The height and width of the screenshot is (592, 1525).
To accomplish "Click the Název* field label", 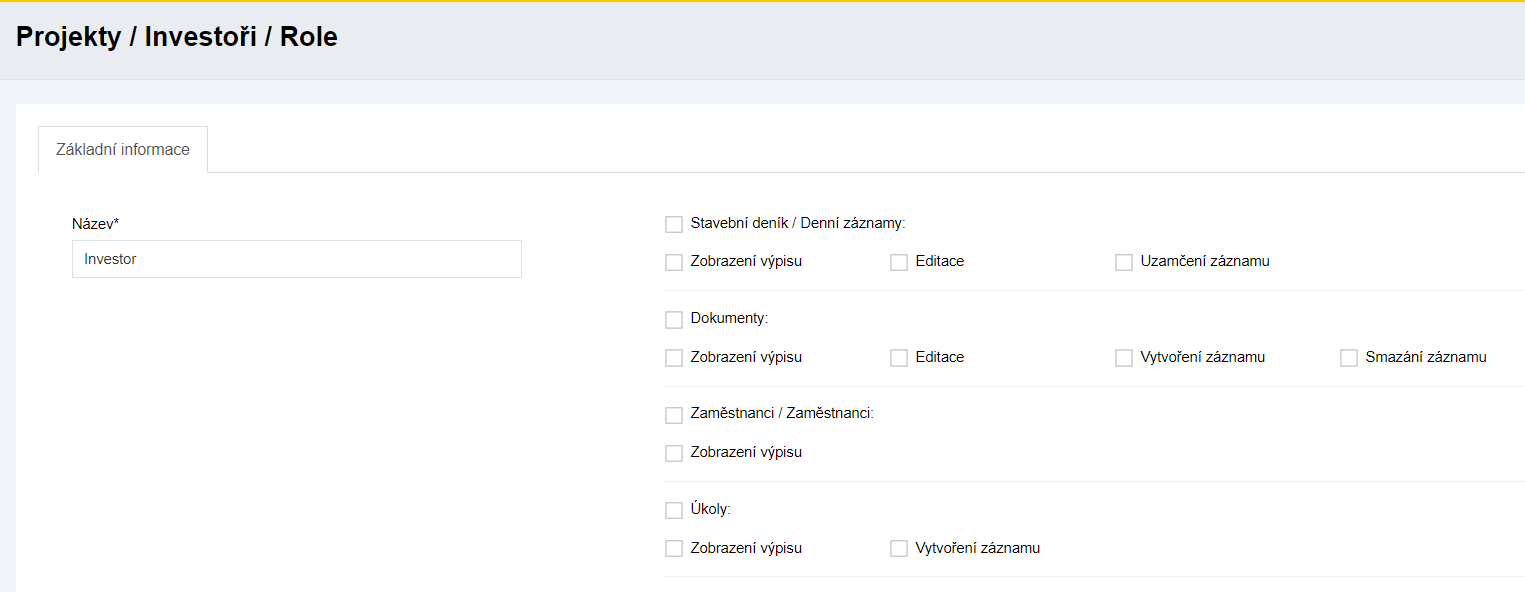I will [96, 223].
